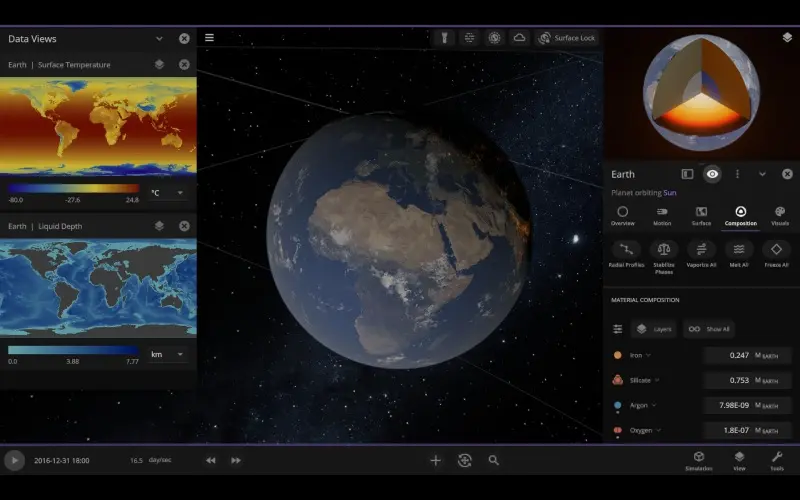Toggle the clouds icon in top toolbar
This screenshot has width=800, height=500.
(519, 38)
